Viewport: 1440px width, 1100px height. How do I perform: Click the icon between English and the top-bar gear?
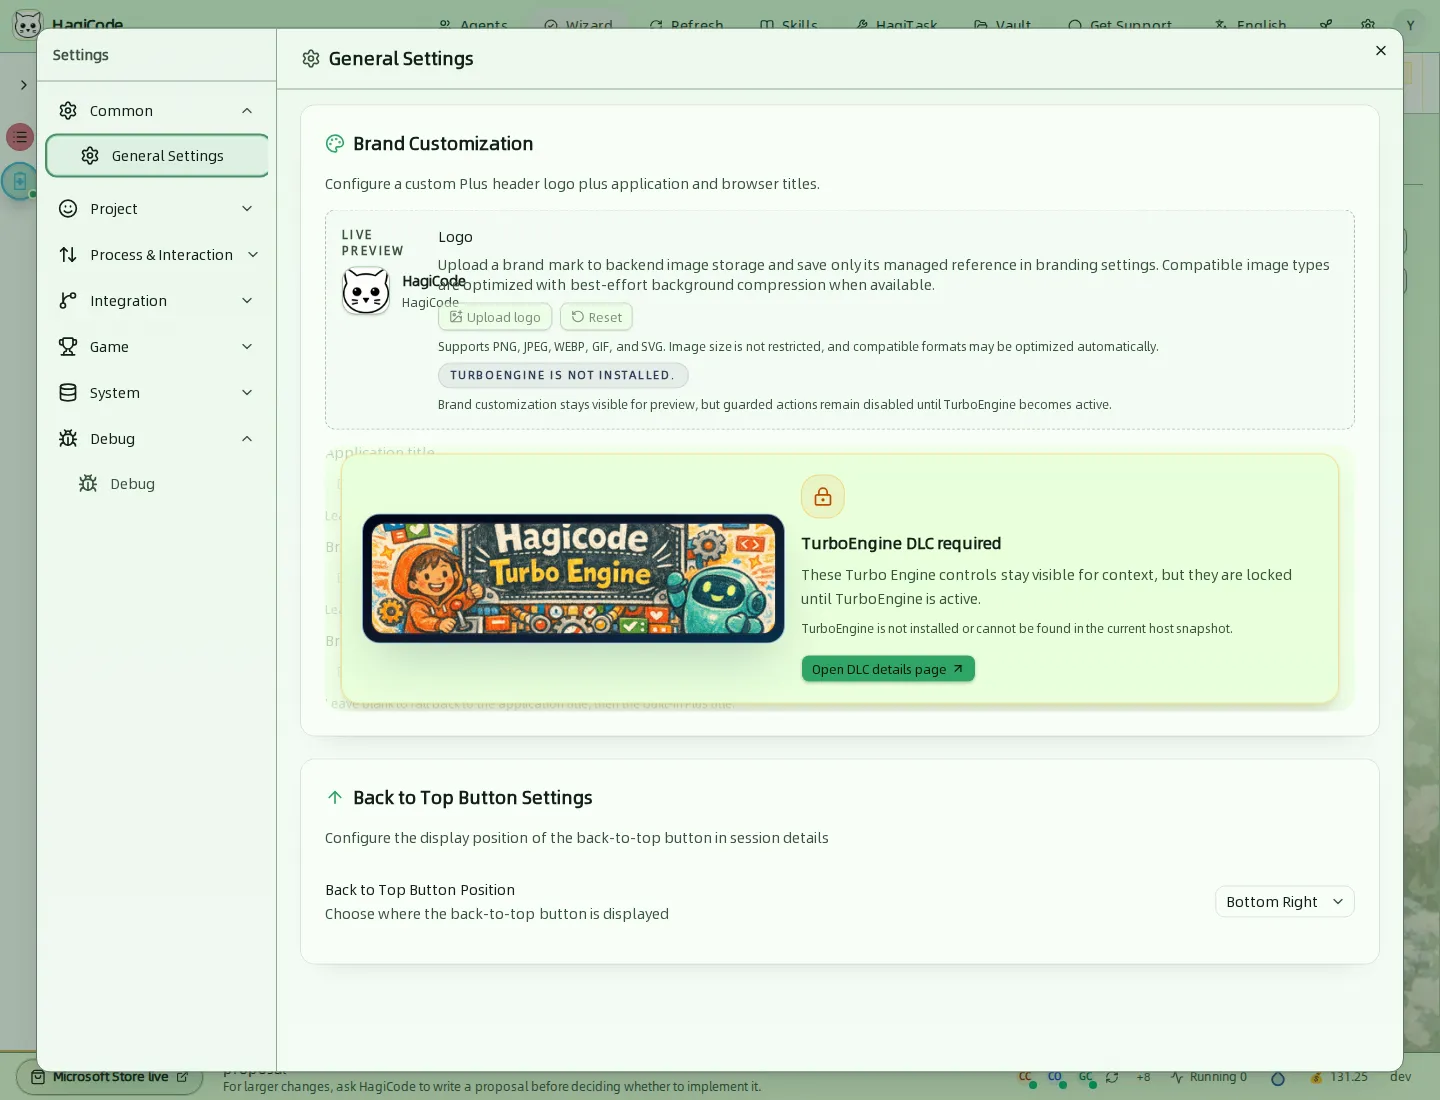(x=1326, y=25)
